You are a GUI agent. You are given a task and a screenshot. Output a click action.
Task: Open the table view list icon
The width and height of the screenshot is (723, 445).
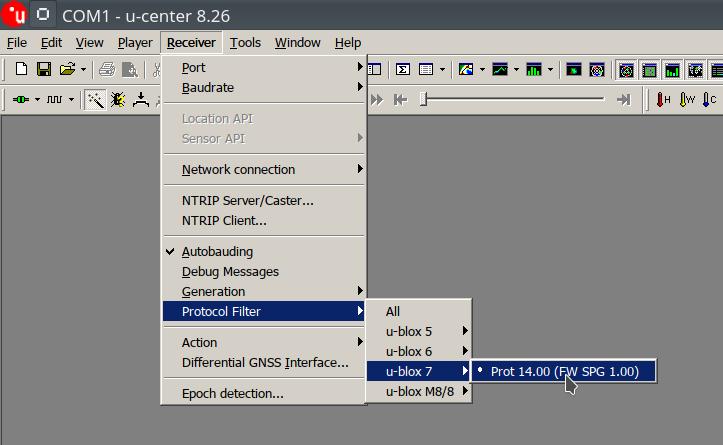(426, 70)
